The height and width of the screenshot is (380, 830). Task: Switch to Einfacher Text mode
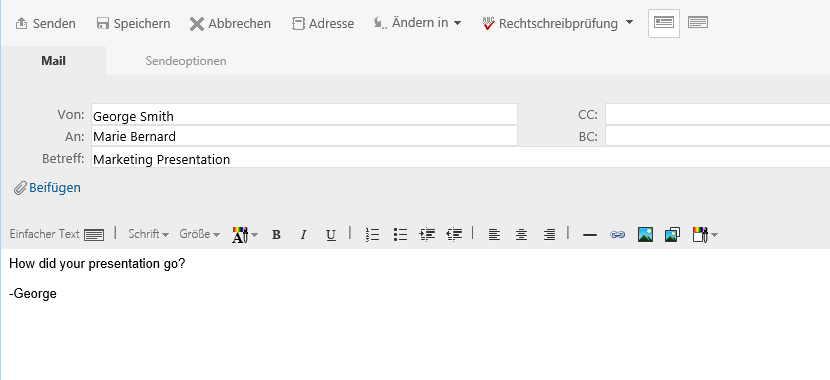coord(57,234)
